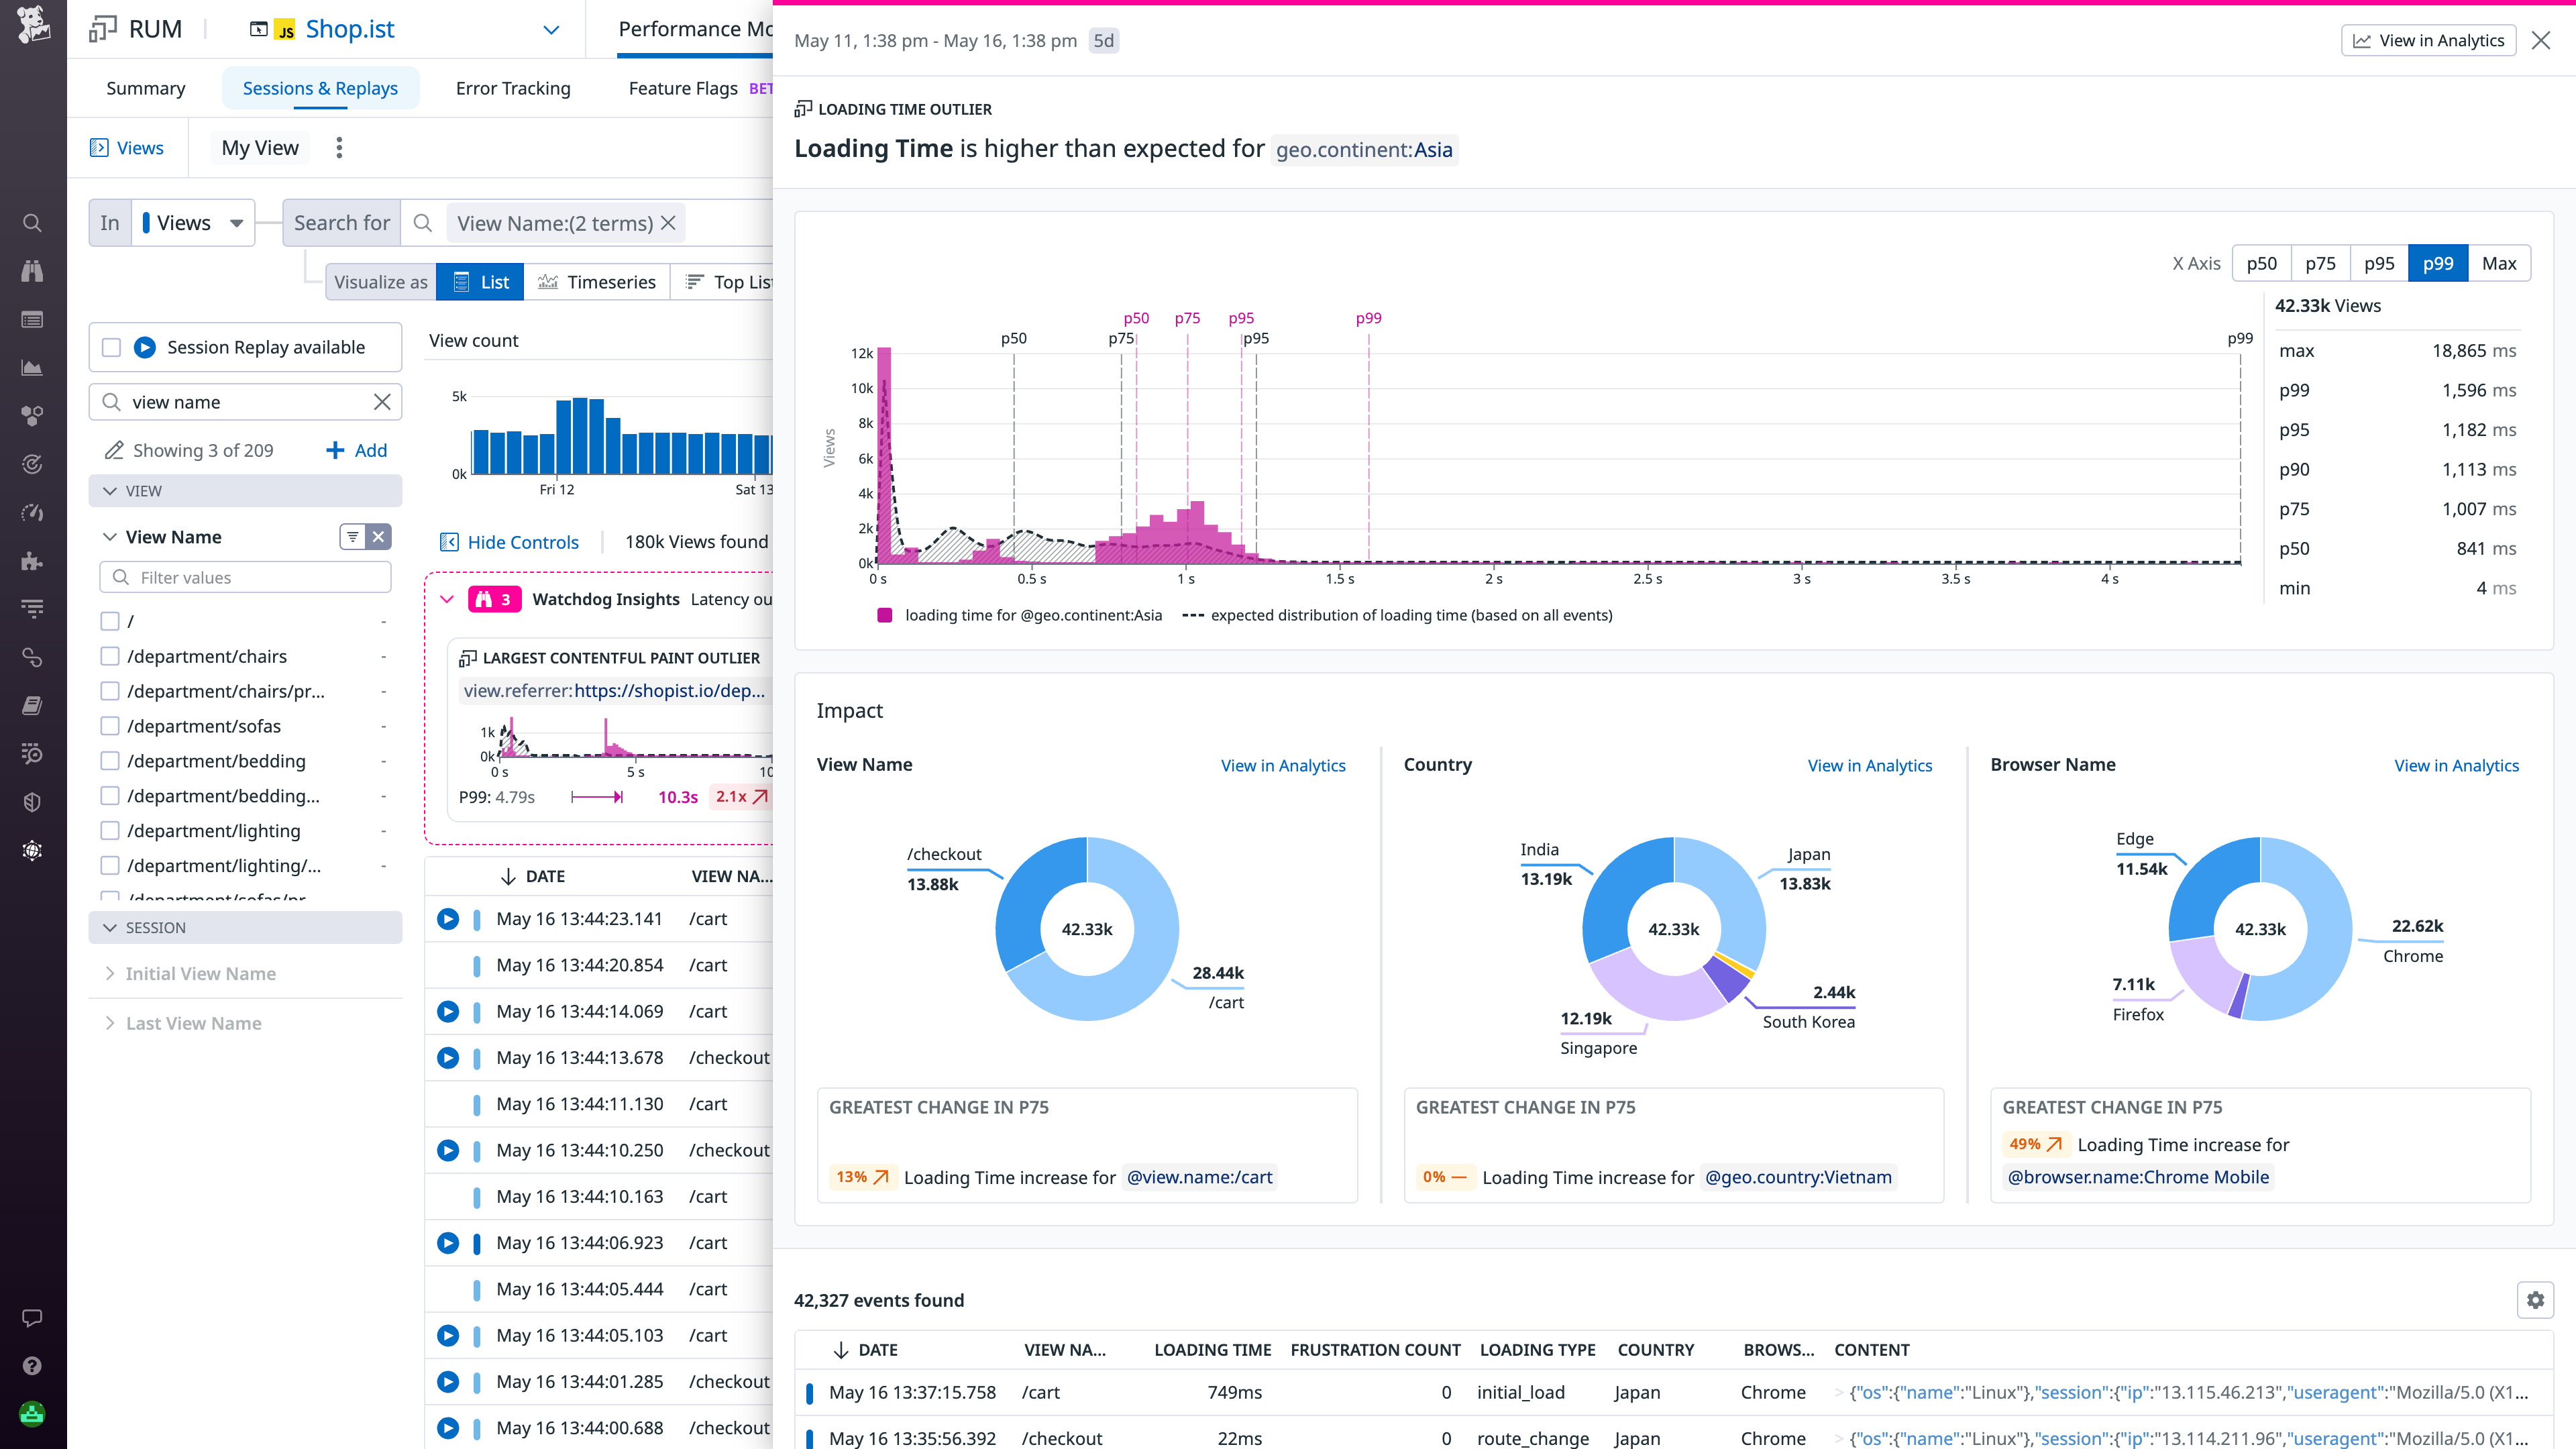Select the p50 X Axis percentile option
The image size is (2576, 1449).
click(2261, 263)
